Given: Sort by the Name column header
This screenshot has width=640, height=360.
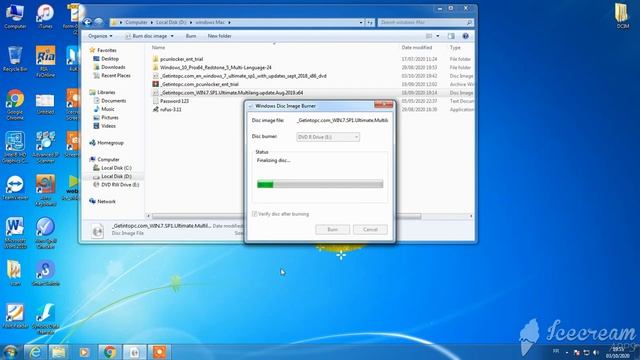Looking at the screenshot, I should pyautogui.click(x=159, y=48).
